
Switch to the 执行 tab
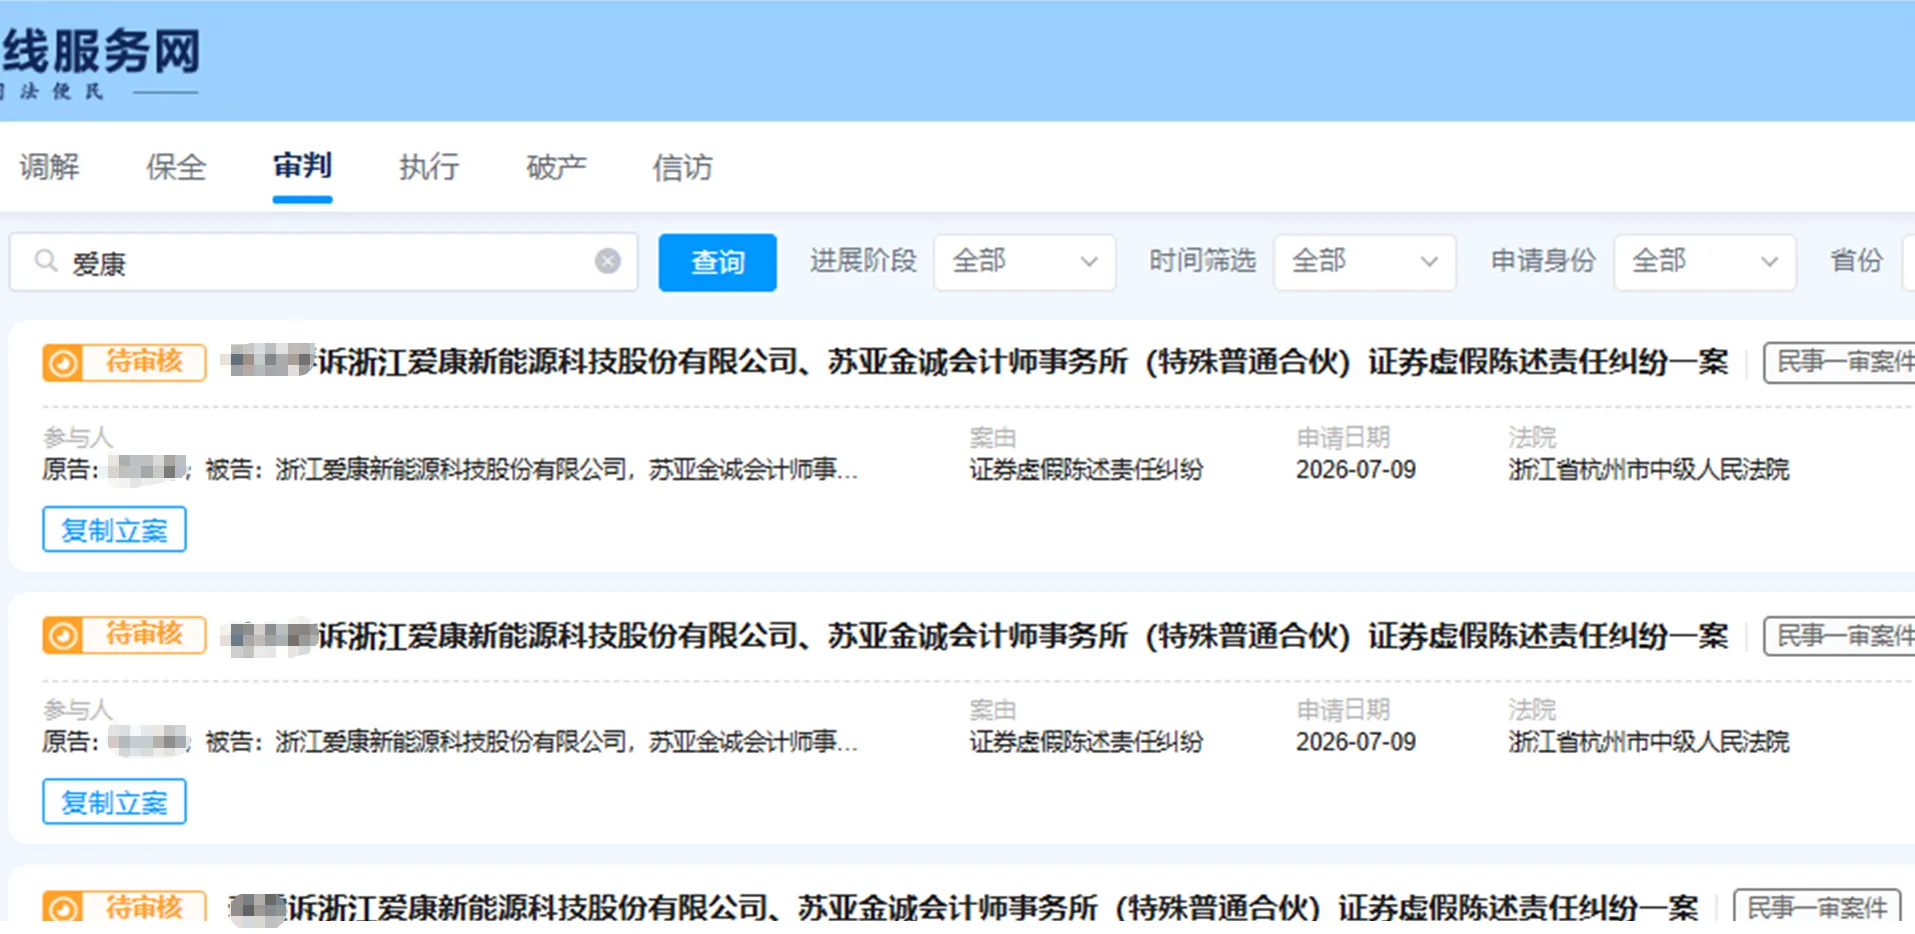tap(429, 167)
